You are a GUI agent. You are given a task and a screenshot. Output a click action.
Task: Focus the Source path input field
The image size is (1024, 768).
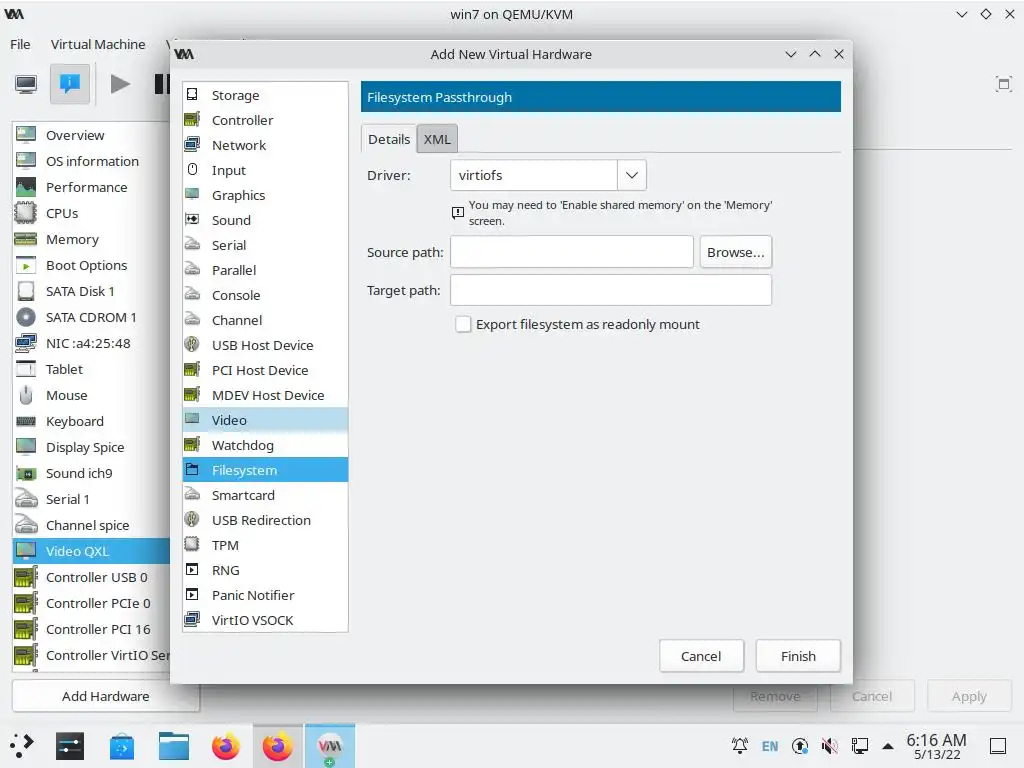(x=571, y=252)
